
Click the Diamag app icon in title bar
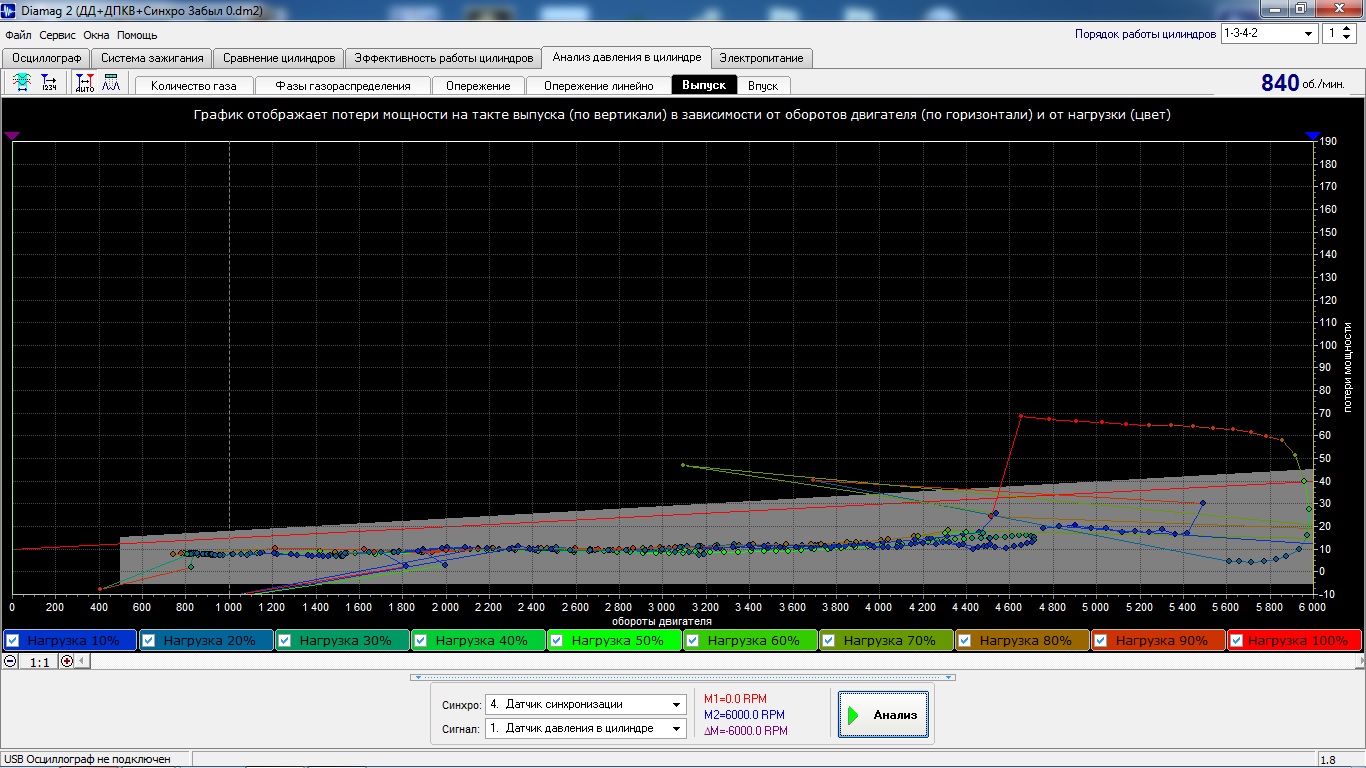click(x=9, y=10)
